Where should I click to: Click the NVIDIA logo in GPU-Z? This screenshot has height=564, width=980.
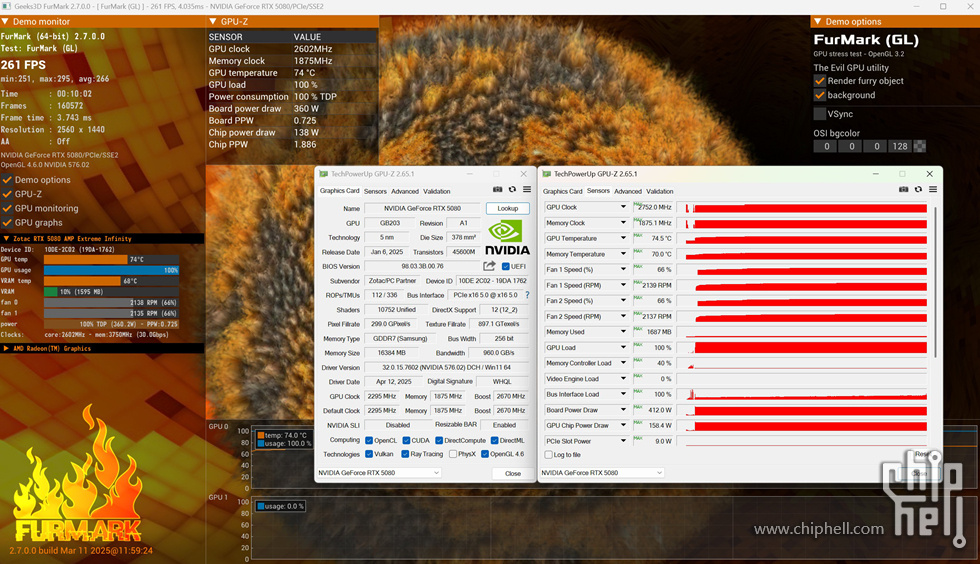[507, 238]
